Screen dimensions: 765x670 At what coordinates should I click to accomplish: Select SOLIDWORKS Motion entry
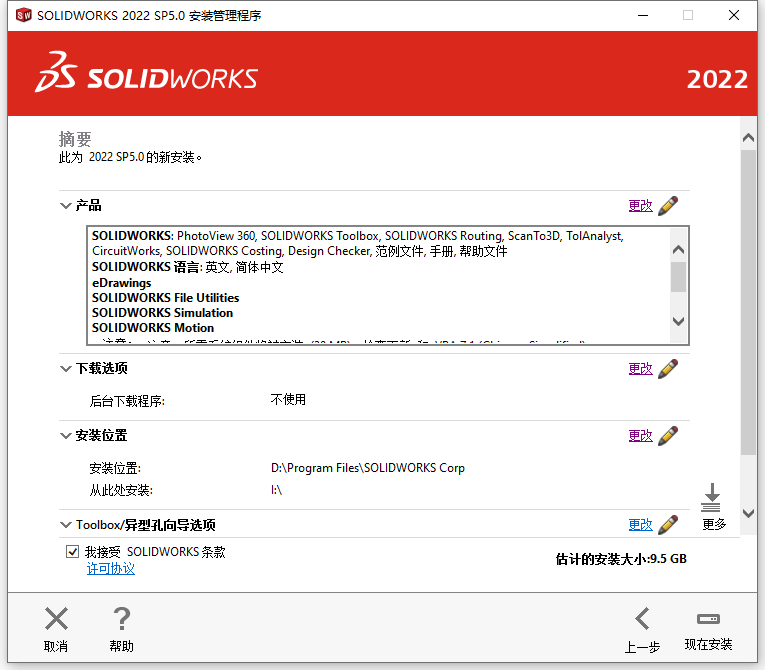coord(153,328)
